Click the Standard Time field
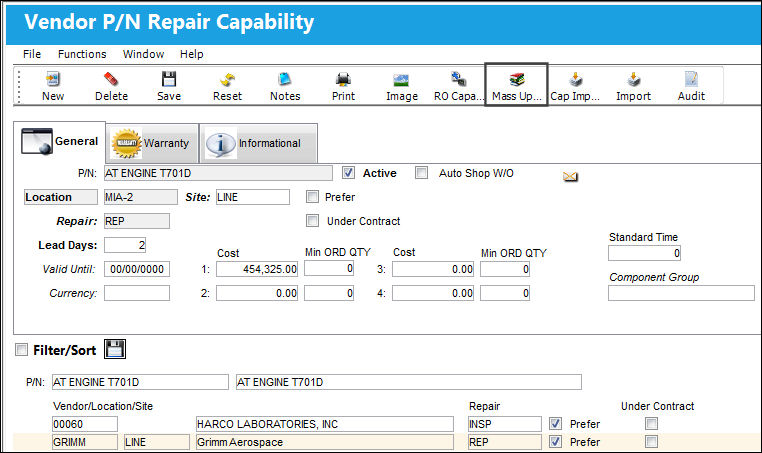 click(x=644, y=253)
